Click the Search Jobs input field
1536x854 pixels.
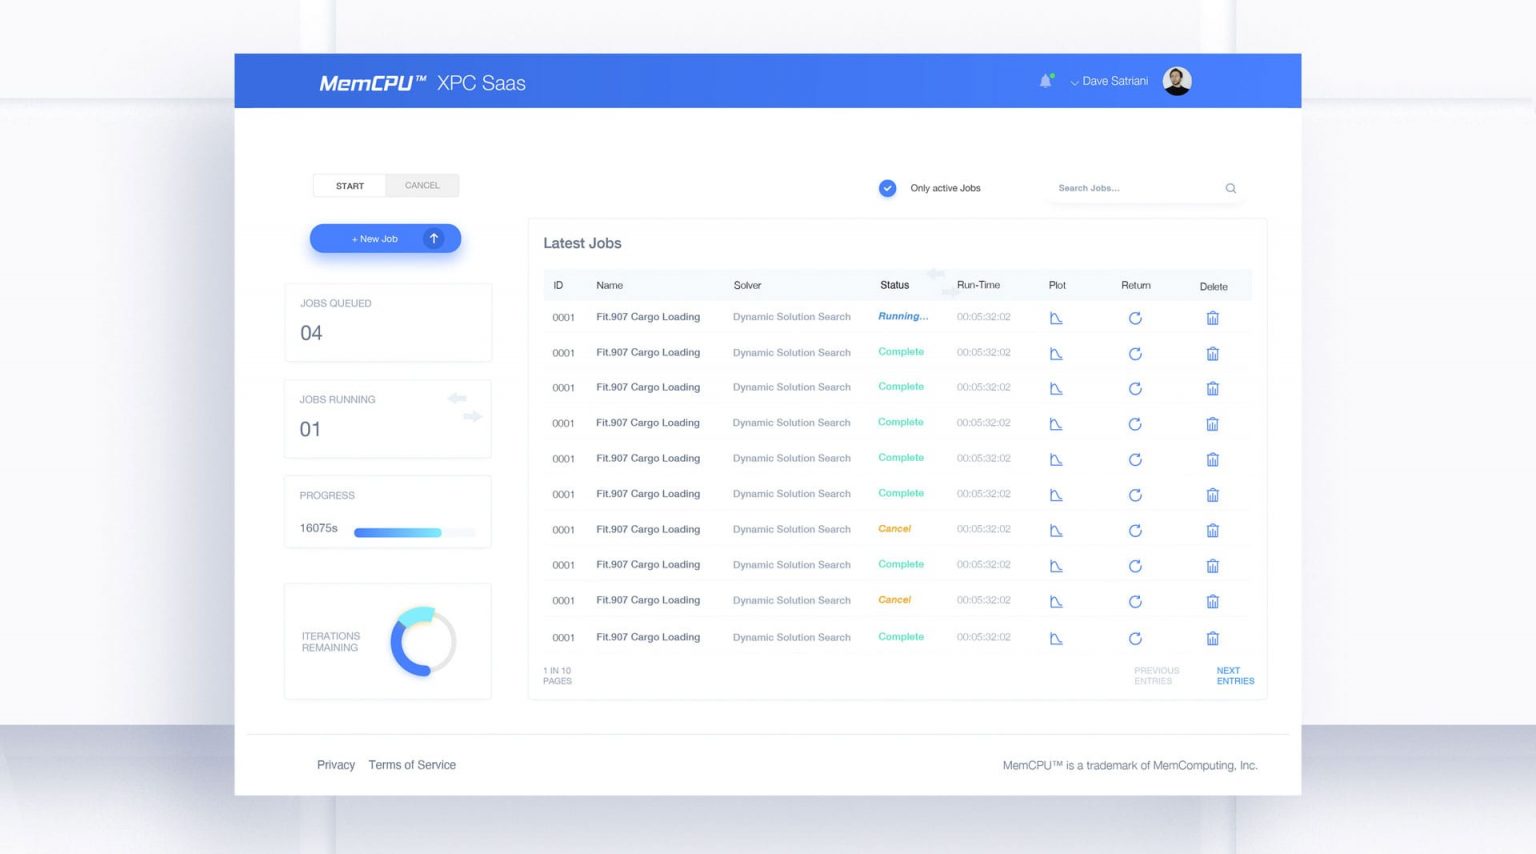click(x=1135, y=188)
